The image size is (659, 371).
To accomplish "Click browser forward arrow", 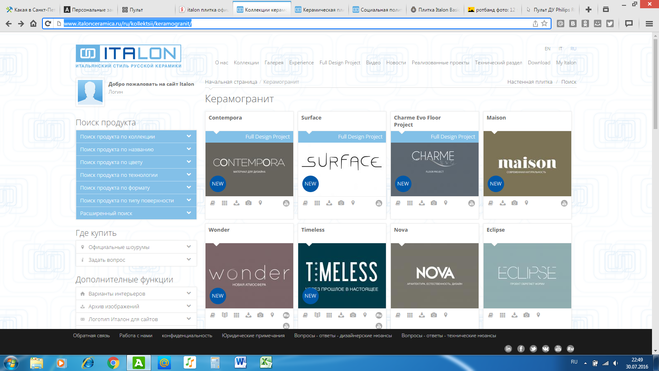I will coord(21,24).
